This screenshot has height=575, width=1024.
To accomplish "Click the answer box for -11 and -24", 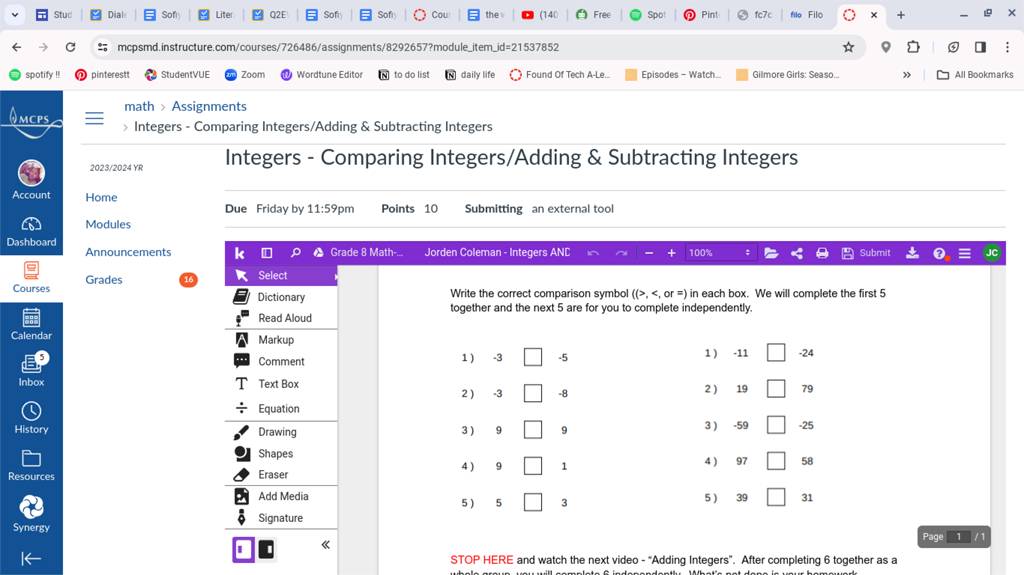I will click(776, 353).
